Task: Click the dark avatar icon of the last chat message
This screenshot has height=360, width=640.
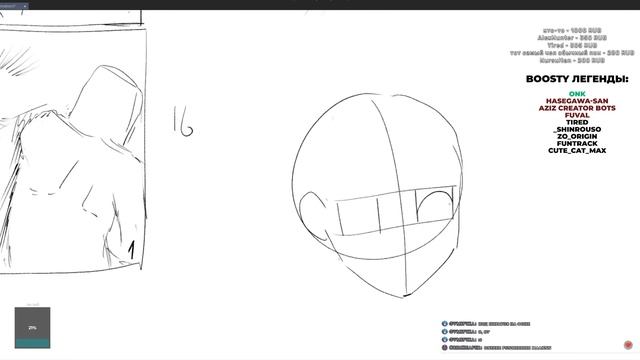Action: pos(444,348)
